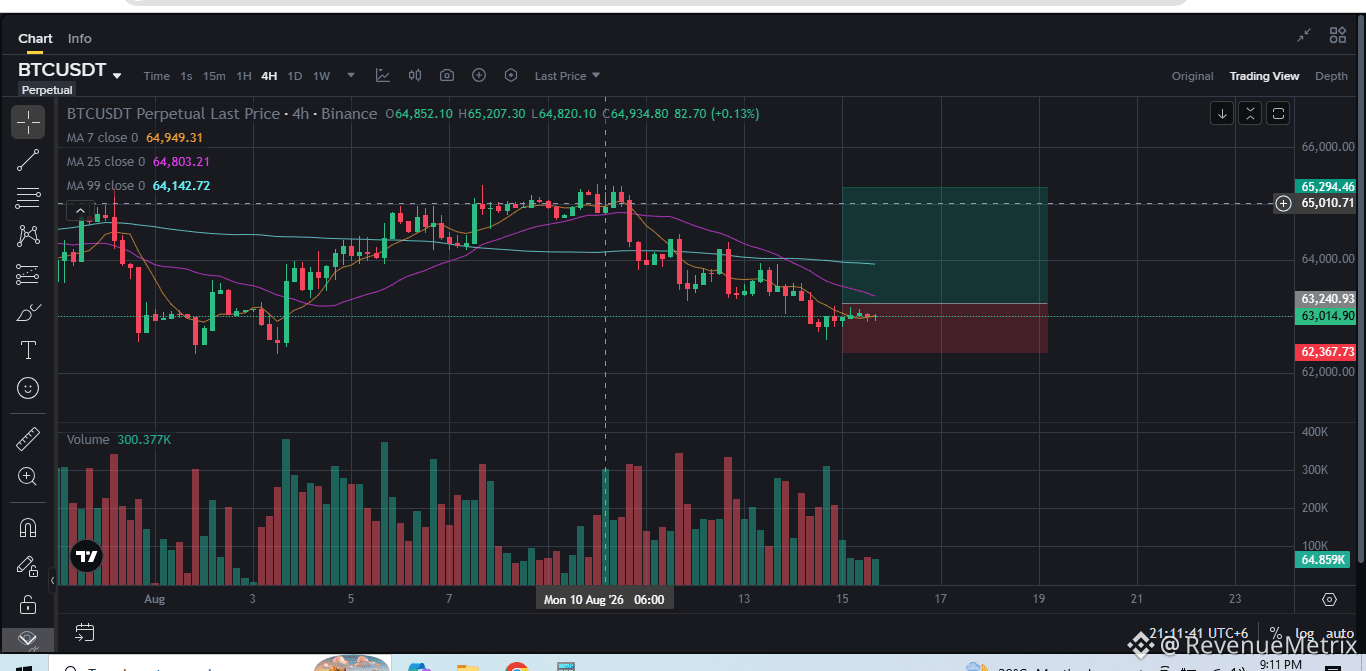Screen dimensions: 1366x671
Task: Click the maximize pane crossed arrows button
Action: coord(1250,113)
